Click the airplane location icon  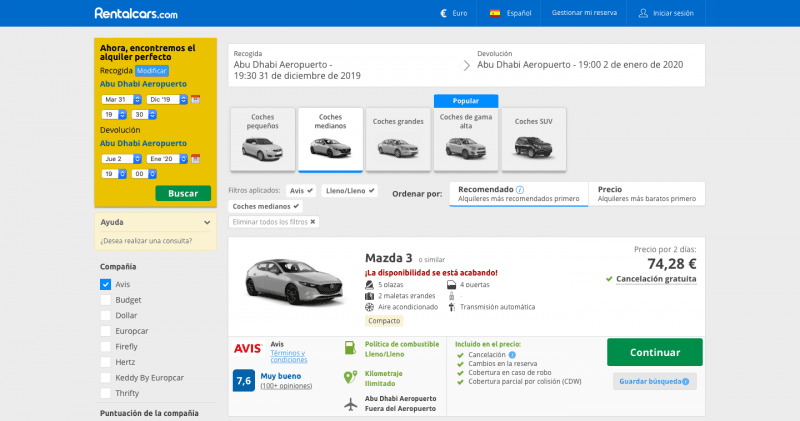tap(351, 404)
